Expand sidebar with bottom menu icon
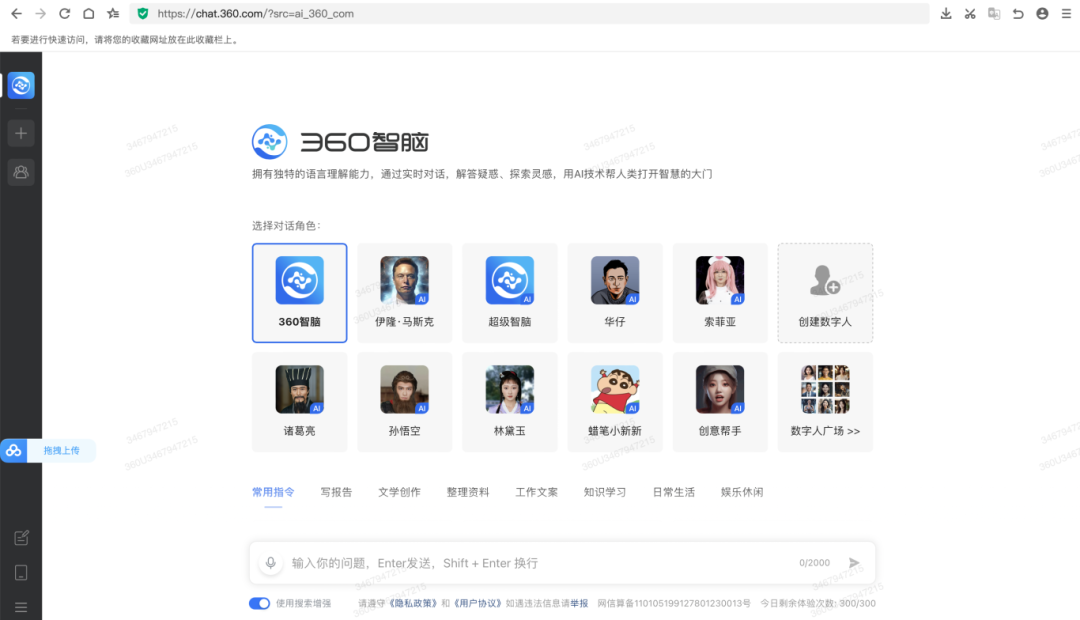The height and width of the screenshot is (620, 1080). (21, 607)
